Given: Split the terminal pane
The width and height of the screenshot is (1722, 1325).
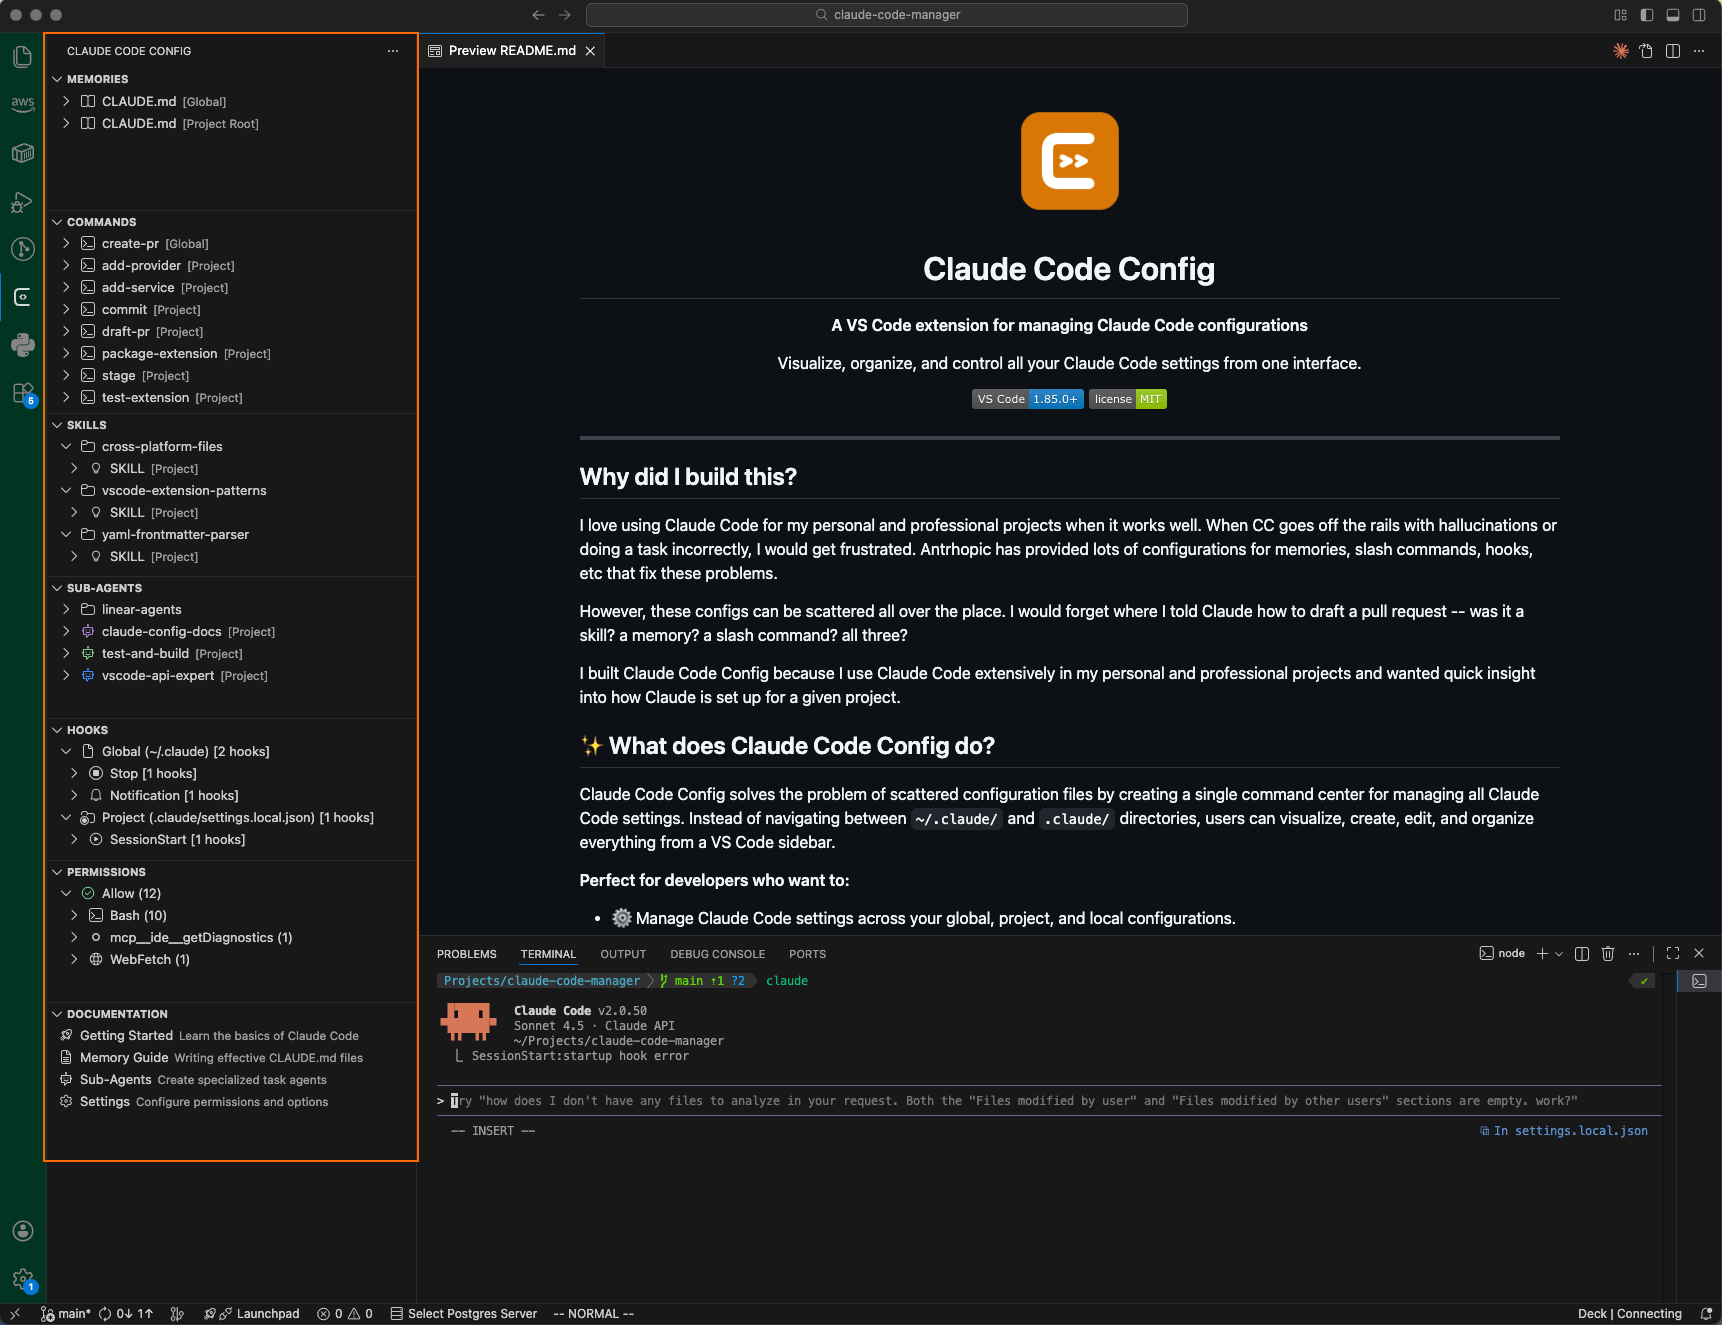Looking at the screenshot, I should click(1581, 953).
